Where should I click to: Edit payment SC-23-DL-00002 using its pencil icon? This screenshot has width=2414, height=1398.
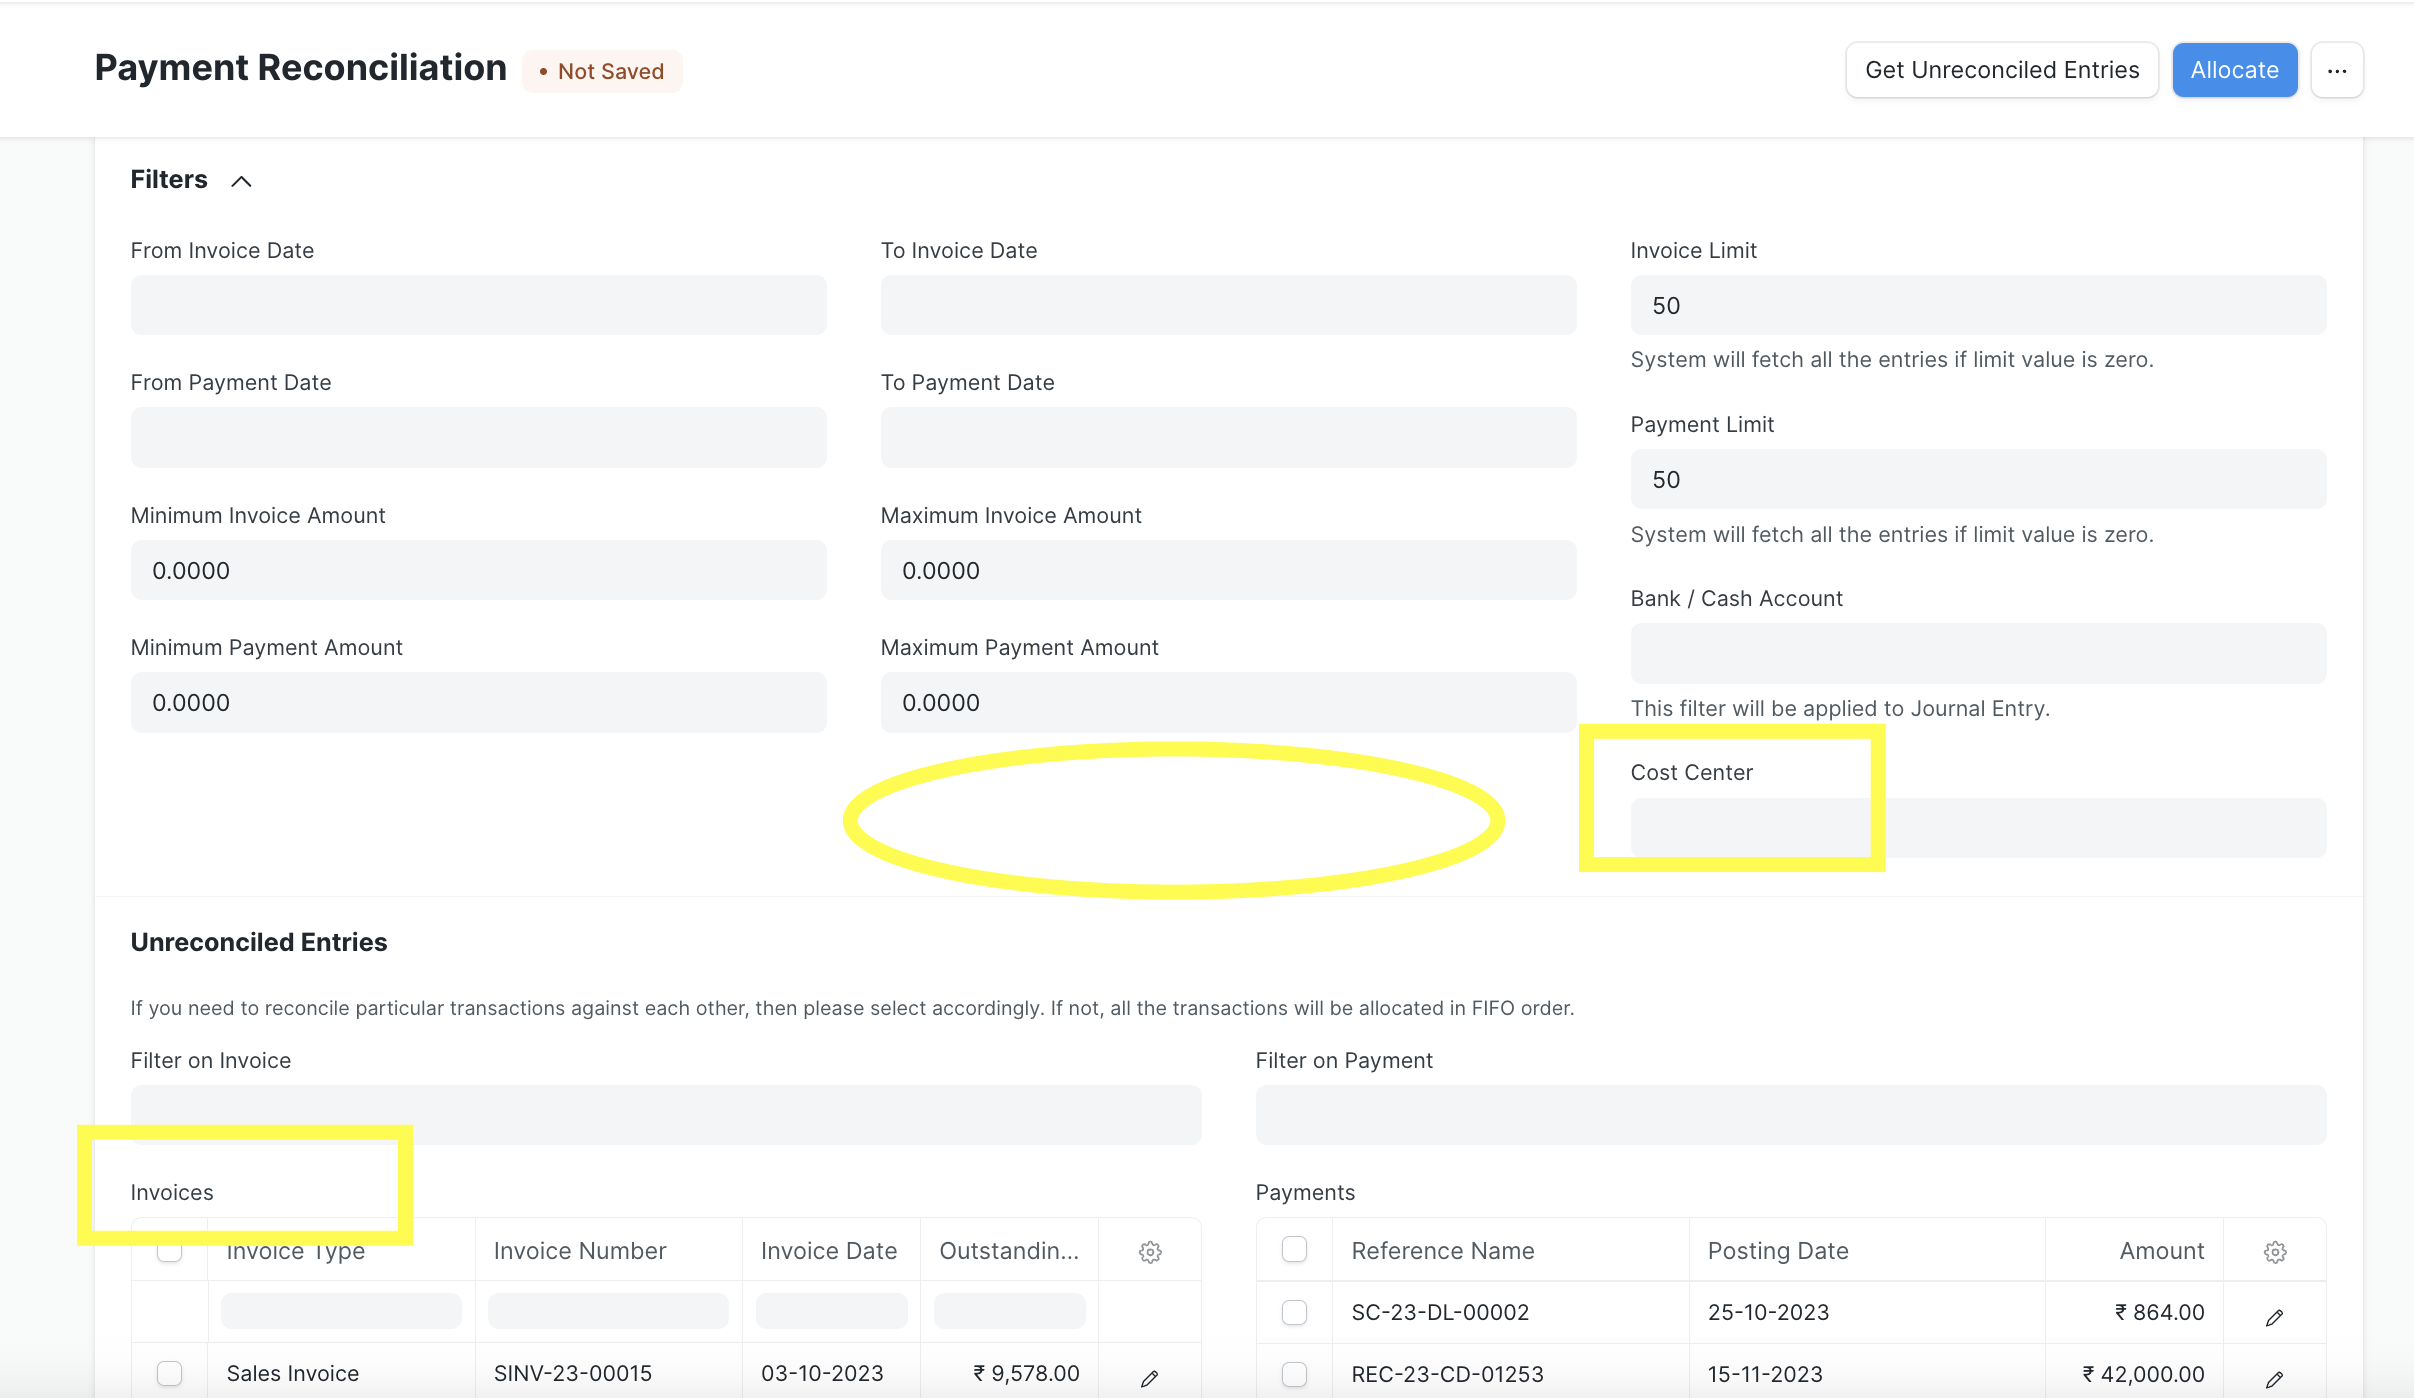pyautogui.click(x=2274, y=1316)
